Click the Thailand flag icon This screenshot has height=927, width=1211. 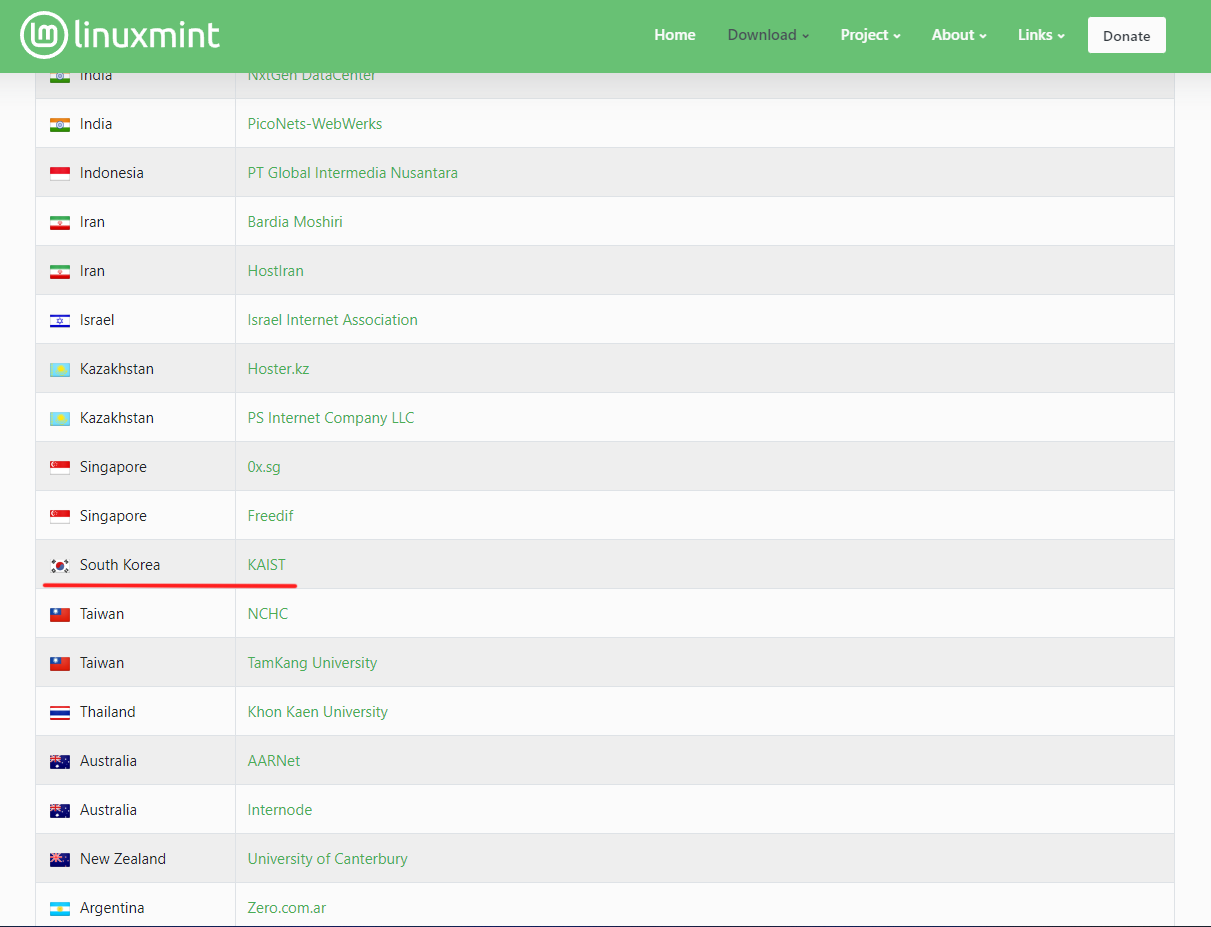[x=60, y=713]
